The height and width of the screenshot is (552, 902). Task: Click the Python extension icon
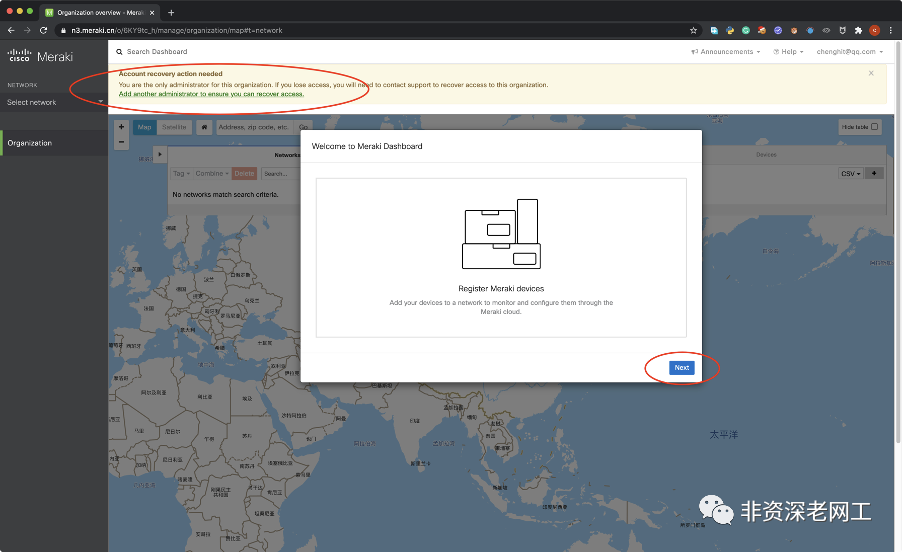tap(730, 30)
